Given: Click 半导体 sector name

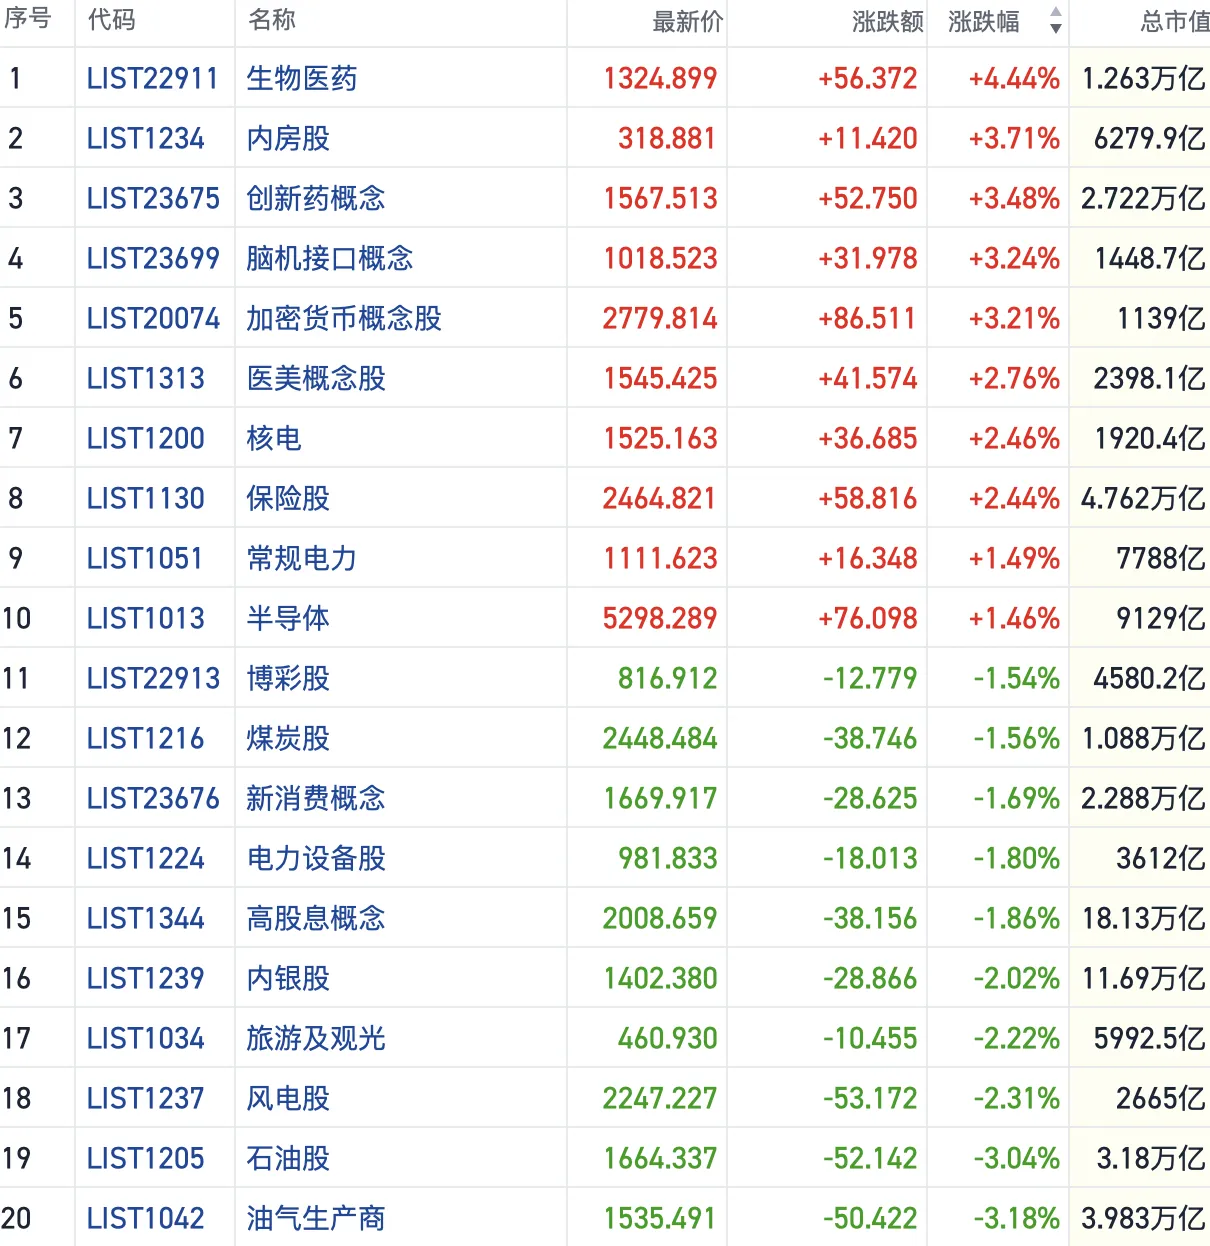Looking at the screenshot, I should coord(288,618).
